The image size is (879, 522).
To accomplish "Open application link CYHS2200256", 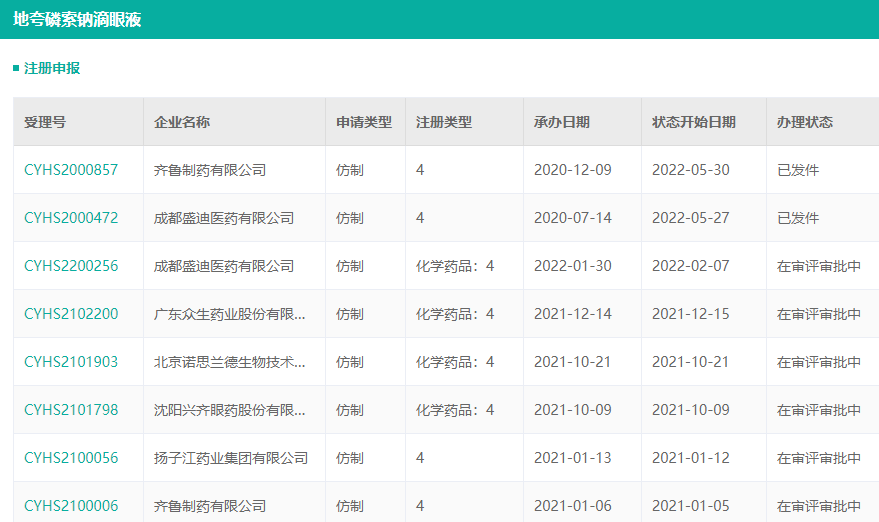I will coord(71,266).
